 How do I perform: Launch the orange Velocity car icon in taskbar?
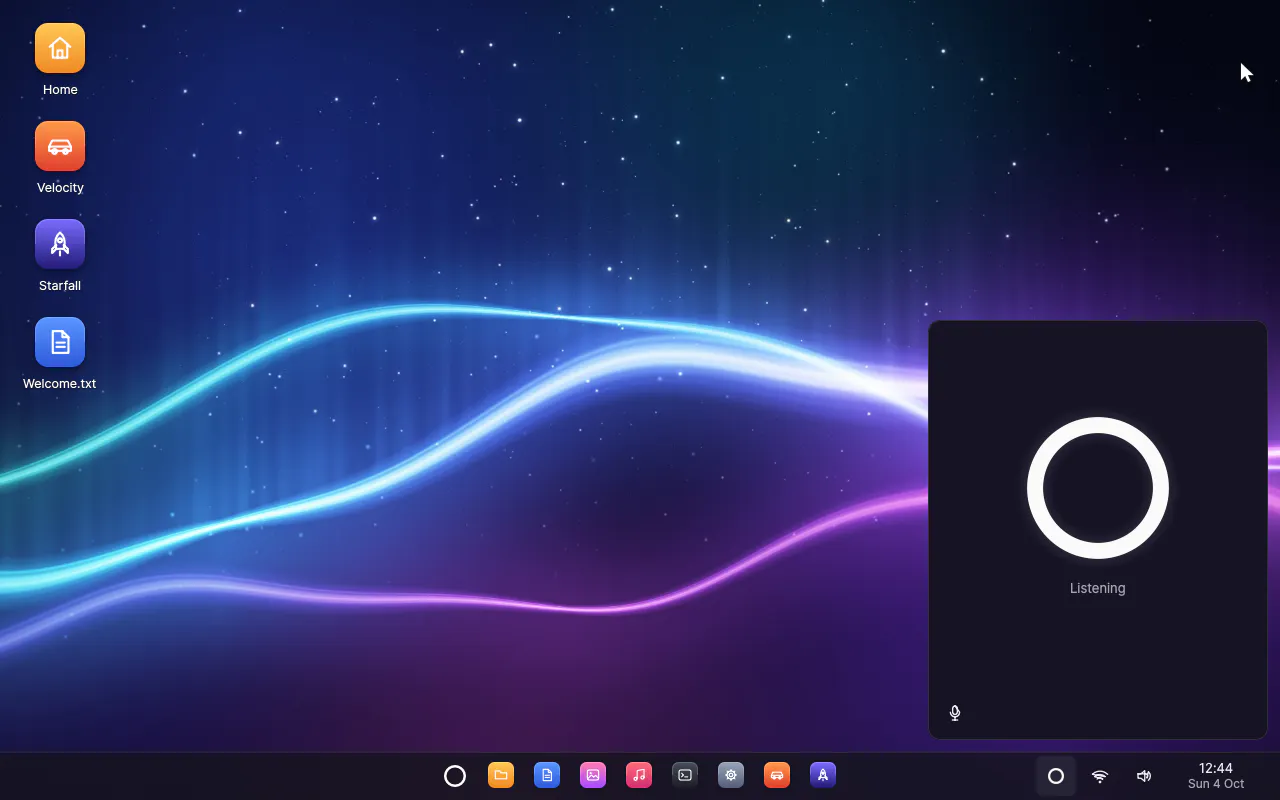click(x=777, y=775)
